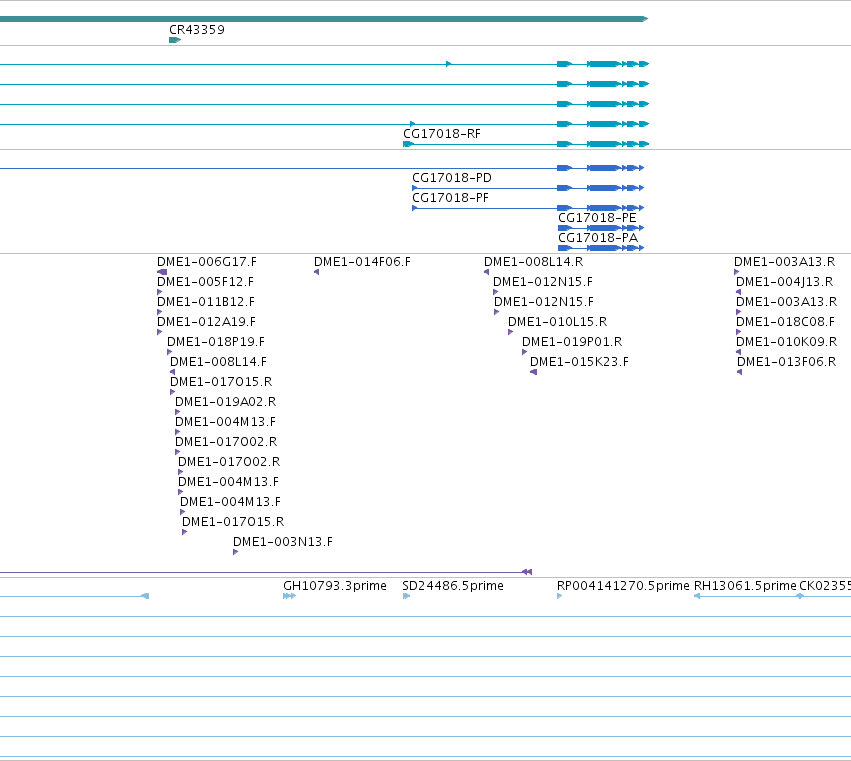851x761 pixels.
Task: Click arrow glyph under DME1-014F06.F
Action: [x=316, y=272]
